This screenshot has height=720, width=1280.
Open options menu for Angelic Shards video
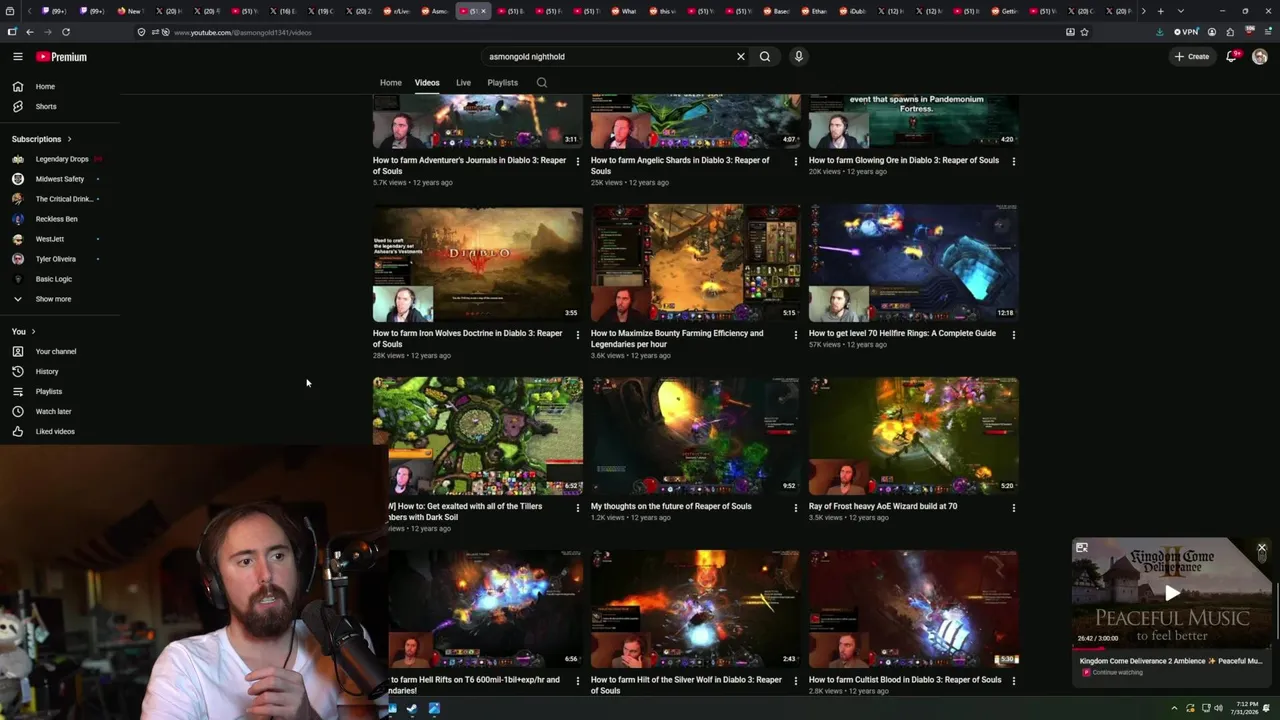[x=796, y=161]
